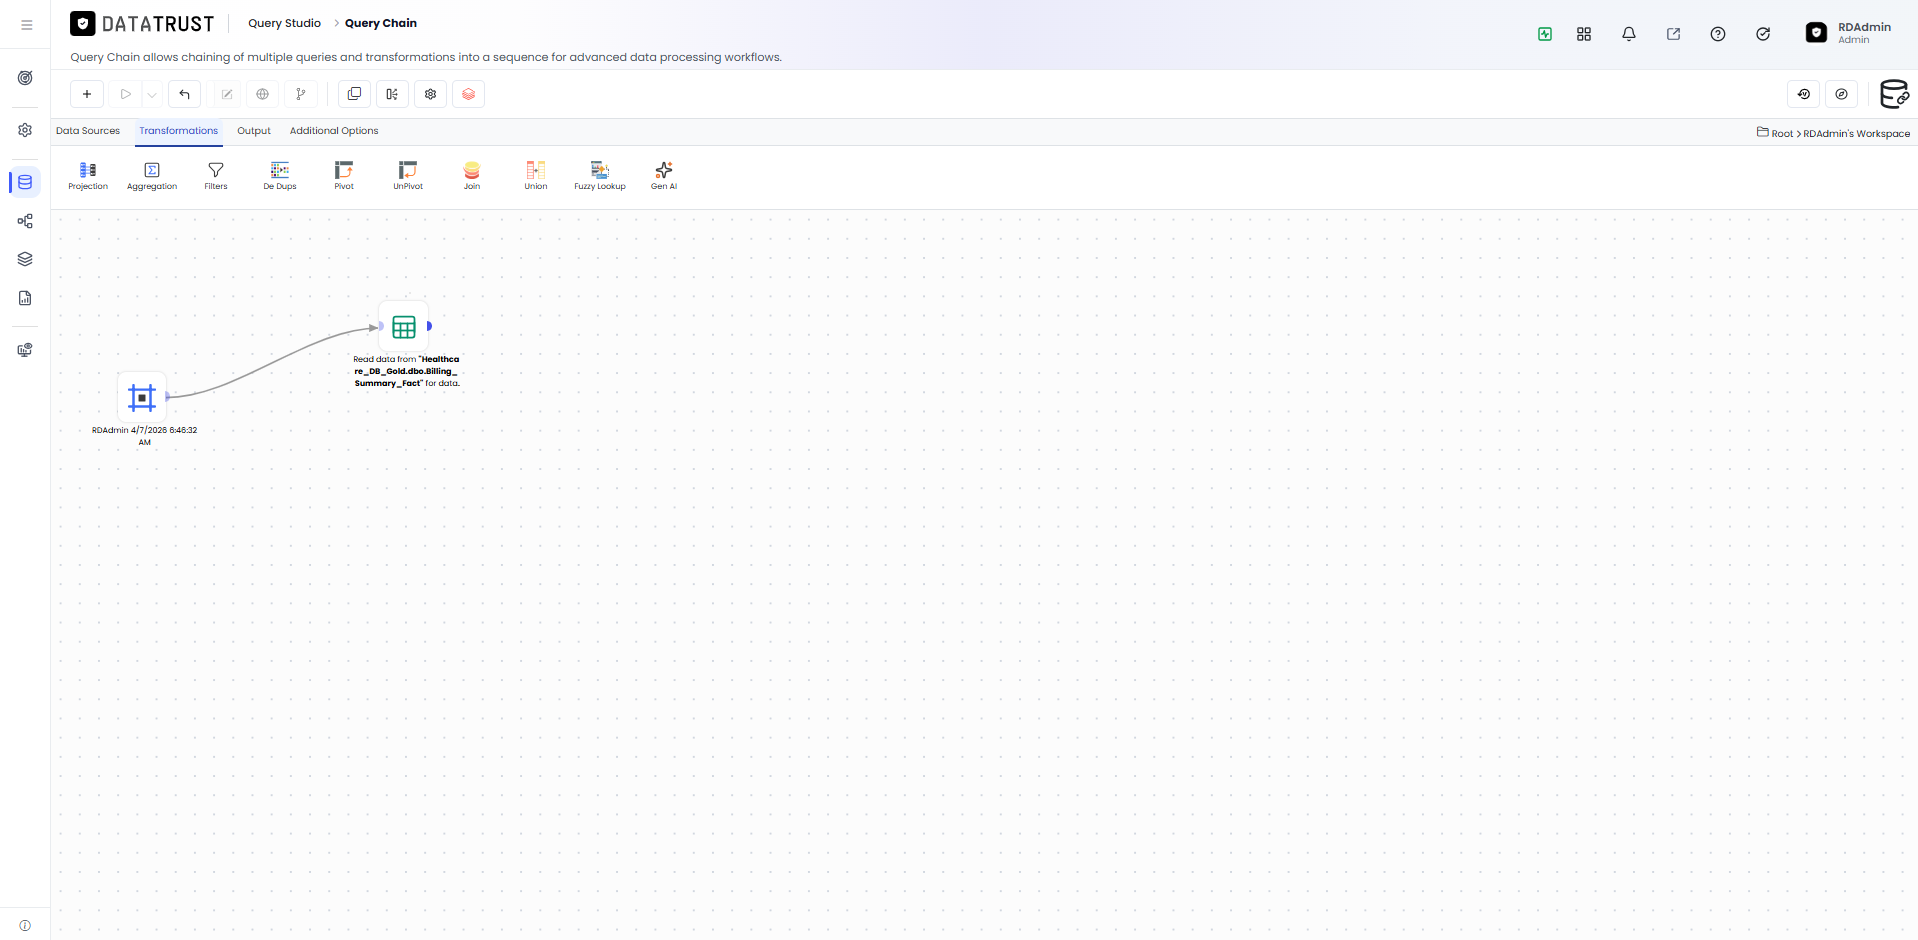Select the Billing_Summary_Fact table node
Image resolution: width=1918 pixels, height=940 pixels.
coord(404,327)
